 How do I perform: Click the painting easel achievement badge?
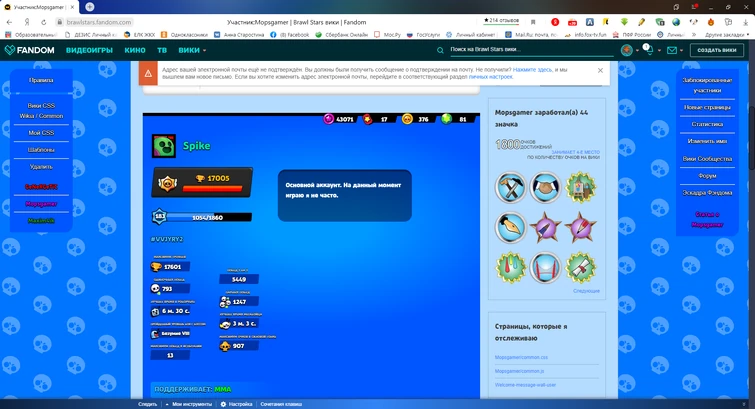[x=581, y=187]
